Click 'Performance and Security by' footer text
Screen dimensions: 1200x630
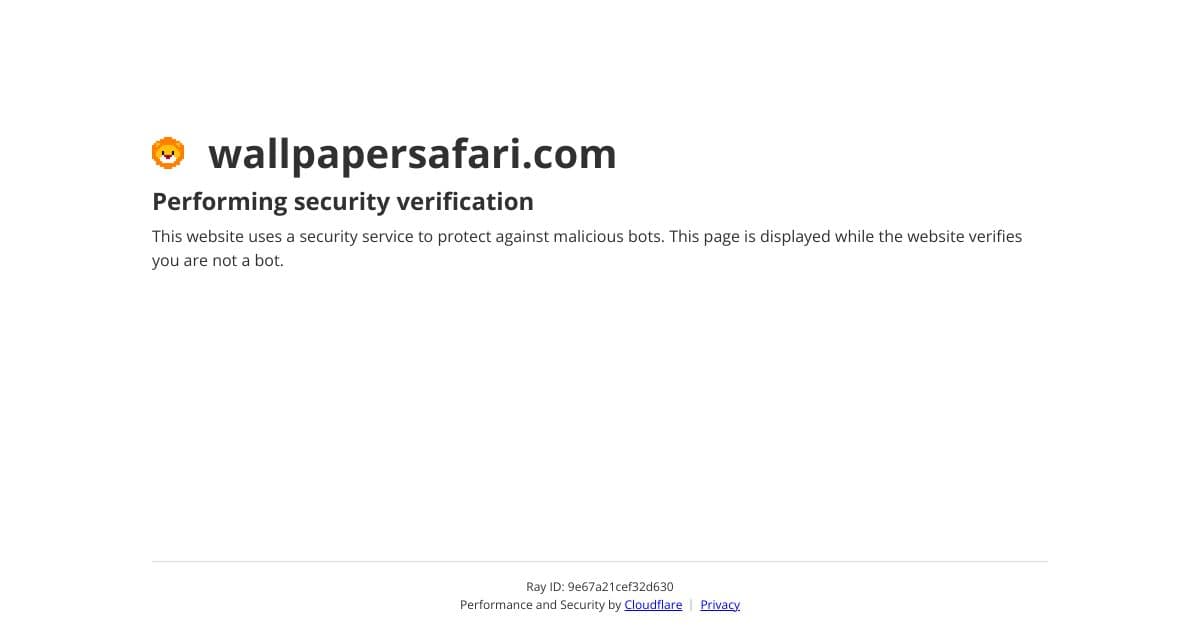[x=540, y=605]
